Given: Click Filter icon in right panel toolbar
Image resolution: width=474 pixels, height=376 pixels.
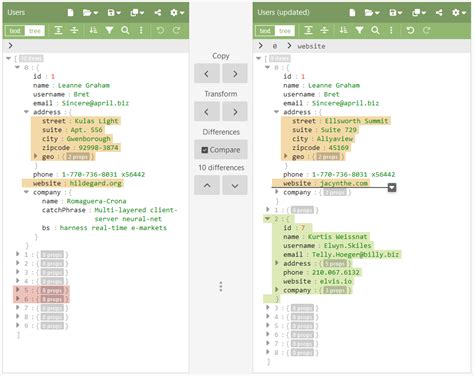Looking at the screenshot, I should point(359,30).
